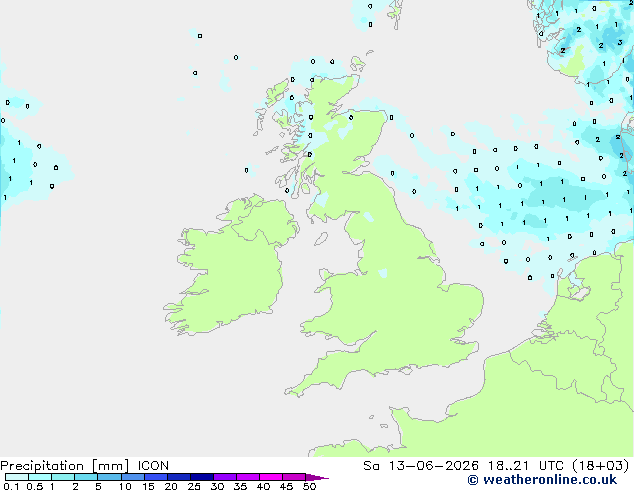Click the 30–35 mm purple swatch

pos(225,477)
